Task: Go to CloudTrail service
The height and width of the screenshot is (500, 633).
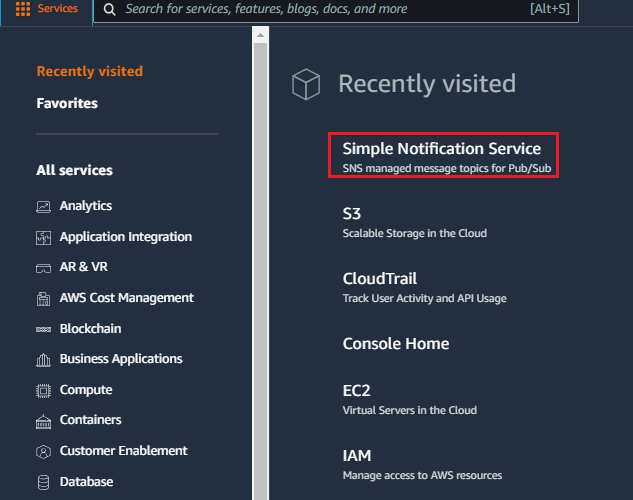Action: coord(379,278)
